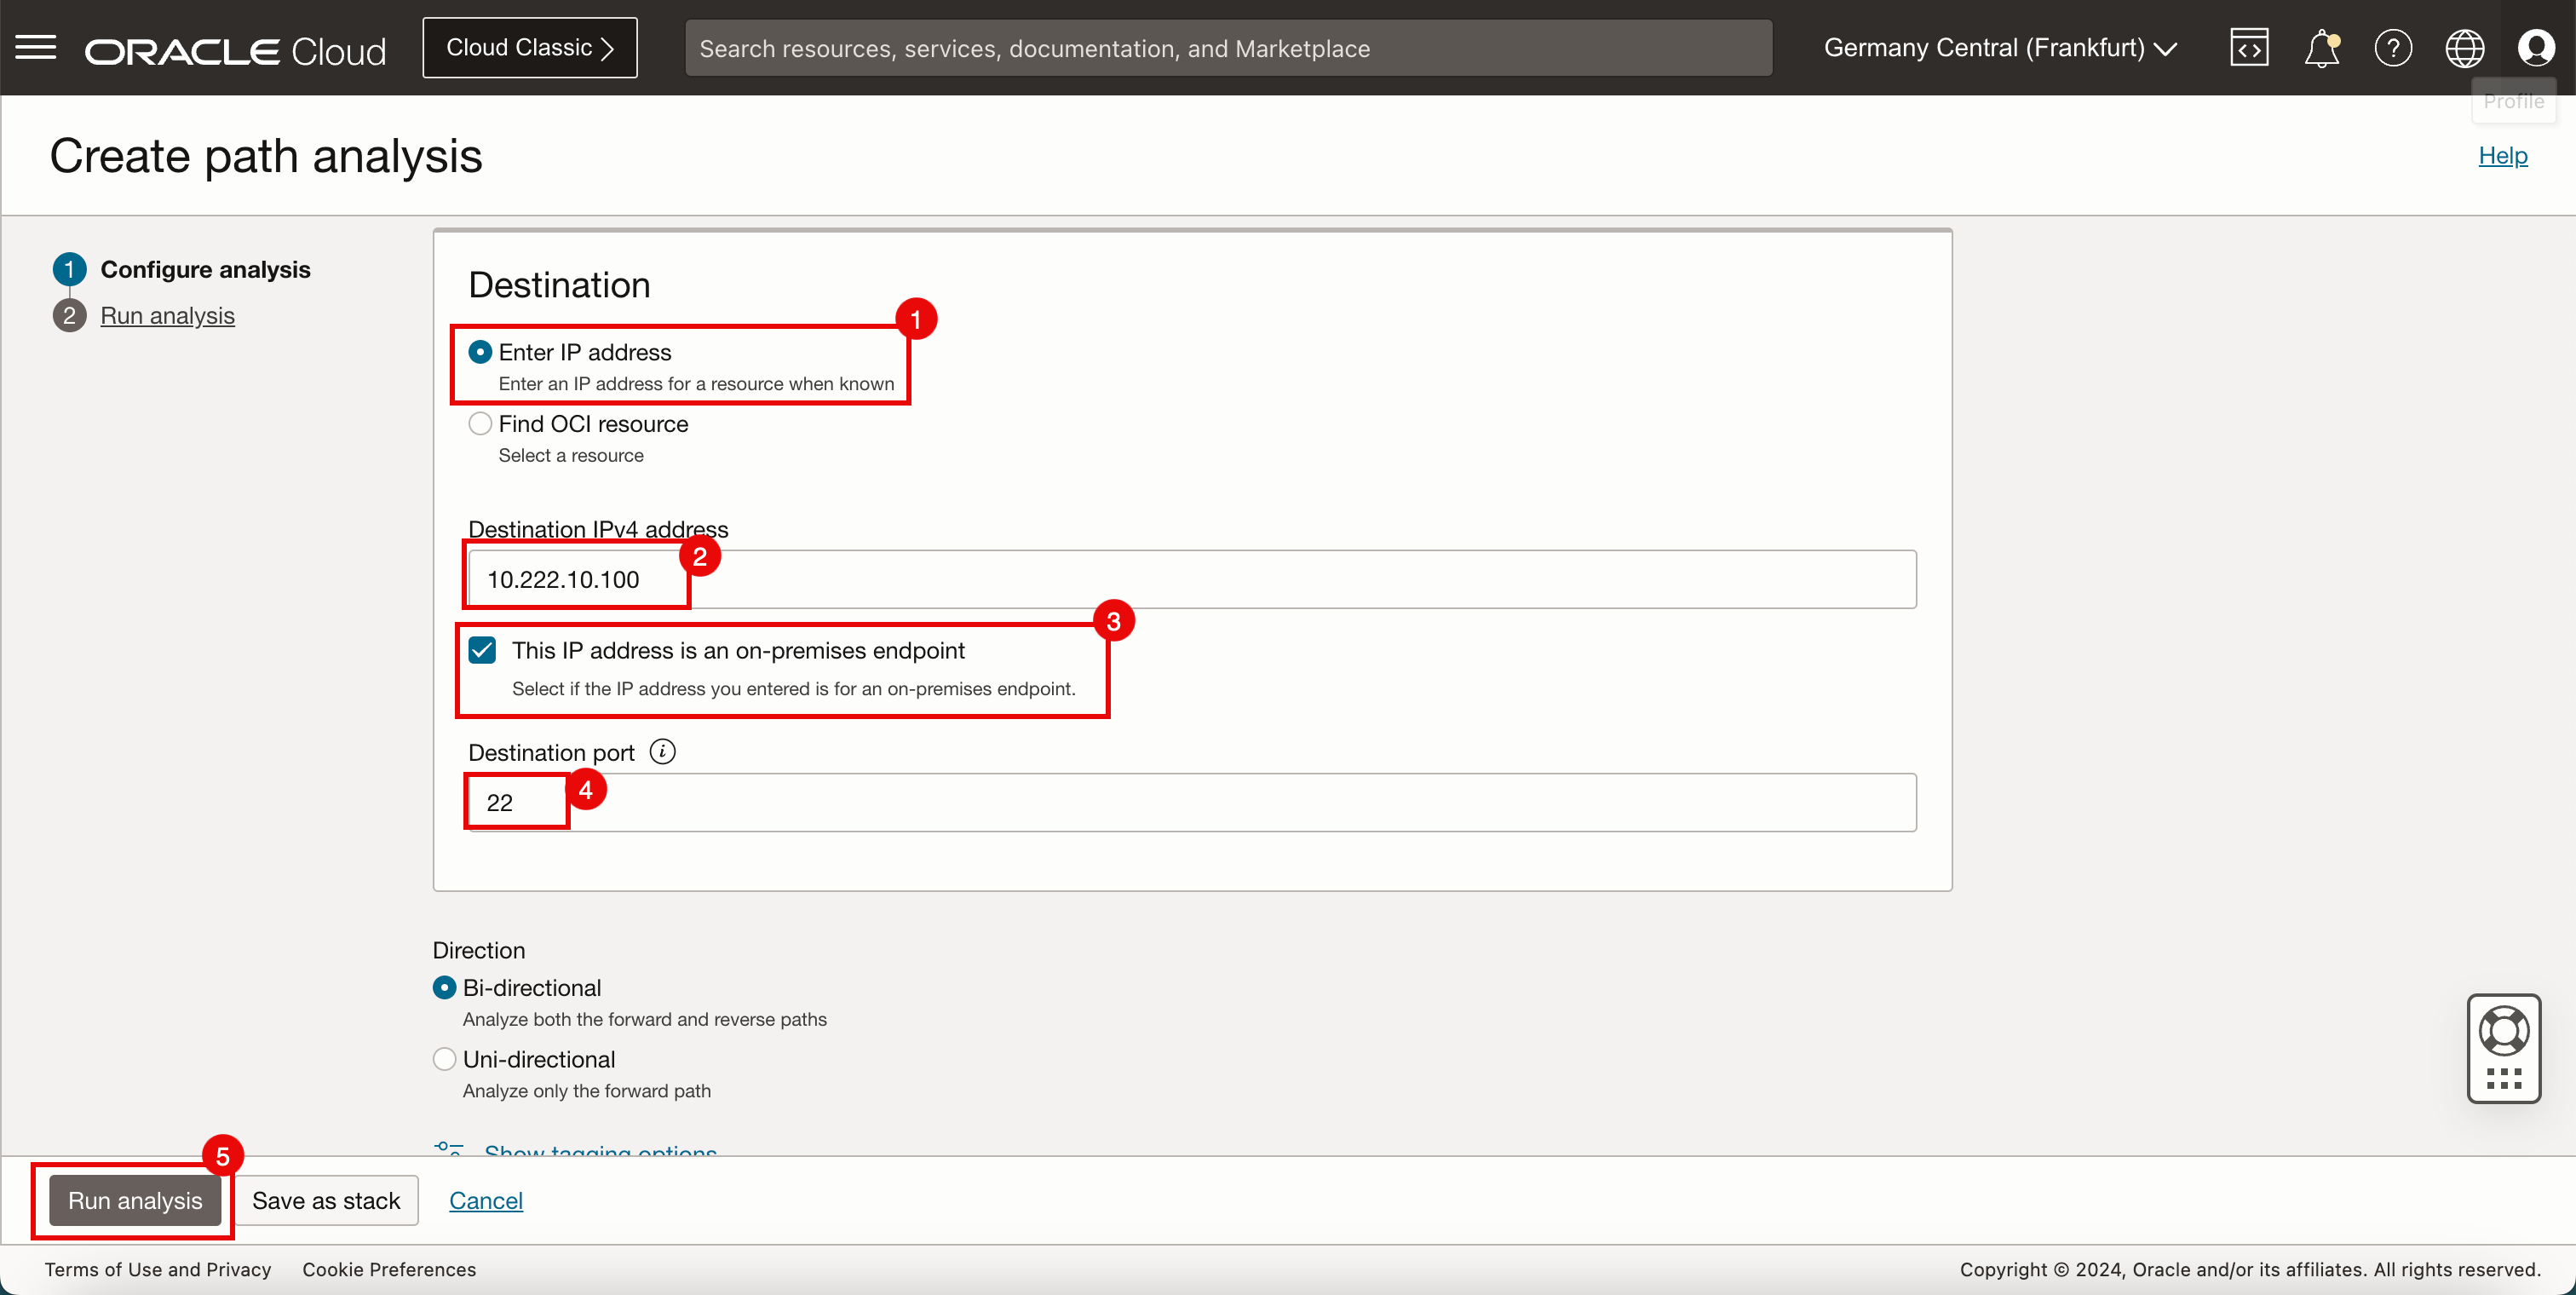The height and width of the screenshot is (1295, 2576).
Task: Open the notifications bell
Action: pyautogui.click(x=2321, y=47)
